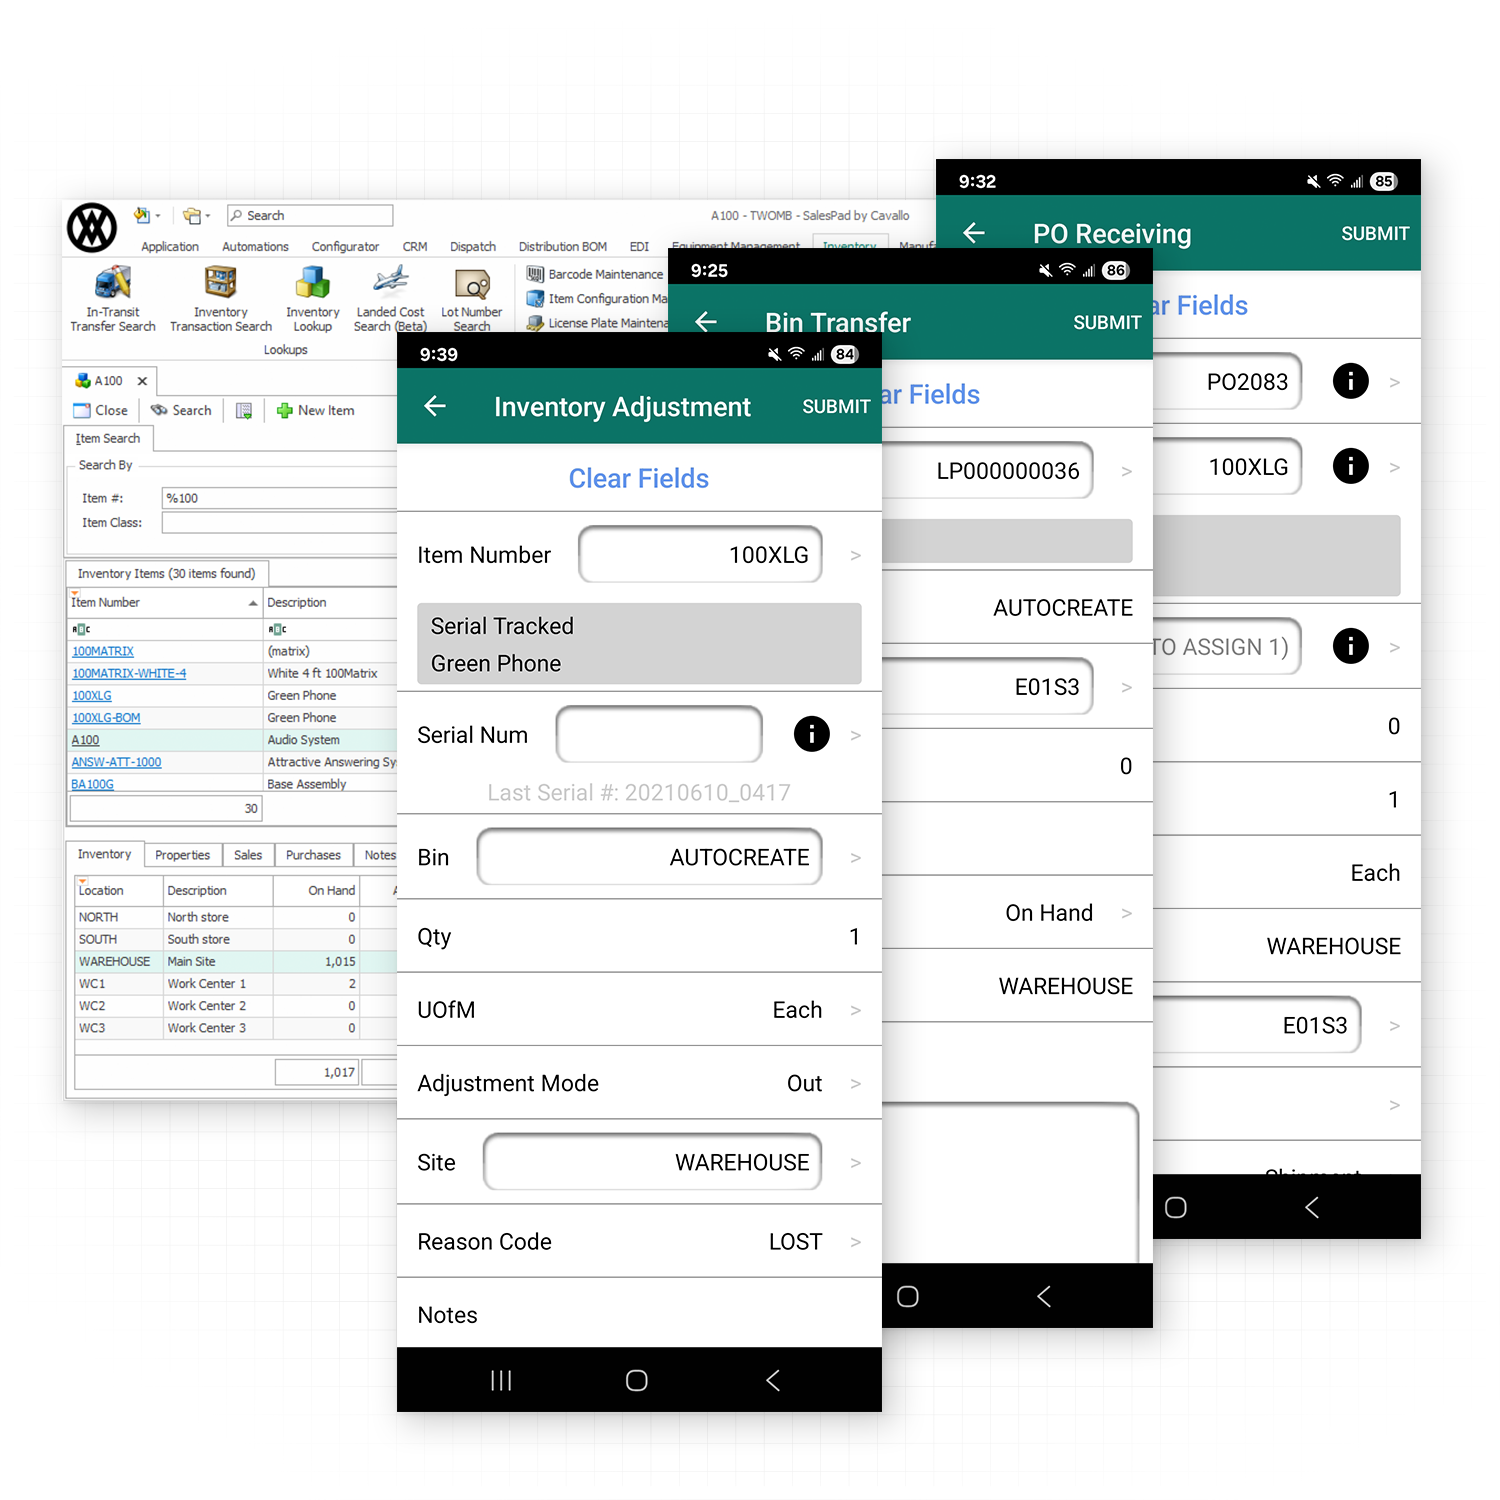Open the CRM menu
1500x1500 pixels.
[x=414, y=246]
